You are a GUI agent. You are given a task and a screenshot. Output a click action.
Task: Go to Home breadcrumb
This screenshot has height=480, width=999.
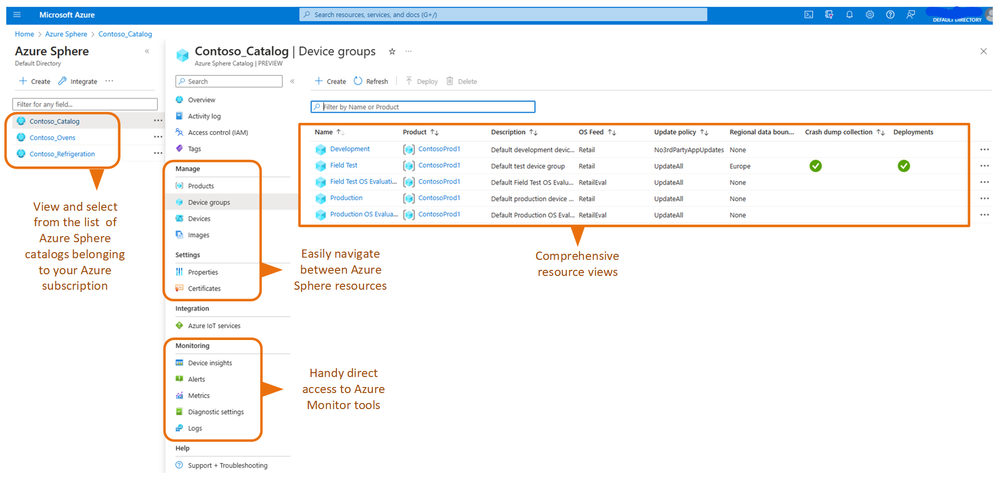coord(24,34)
